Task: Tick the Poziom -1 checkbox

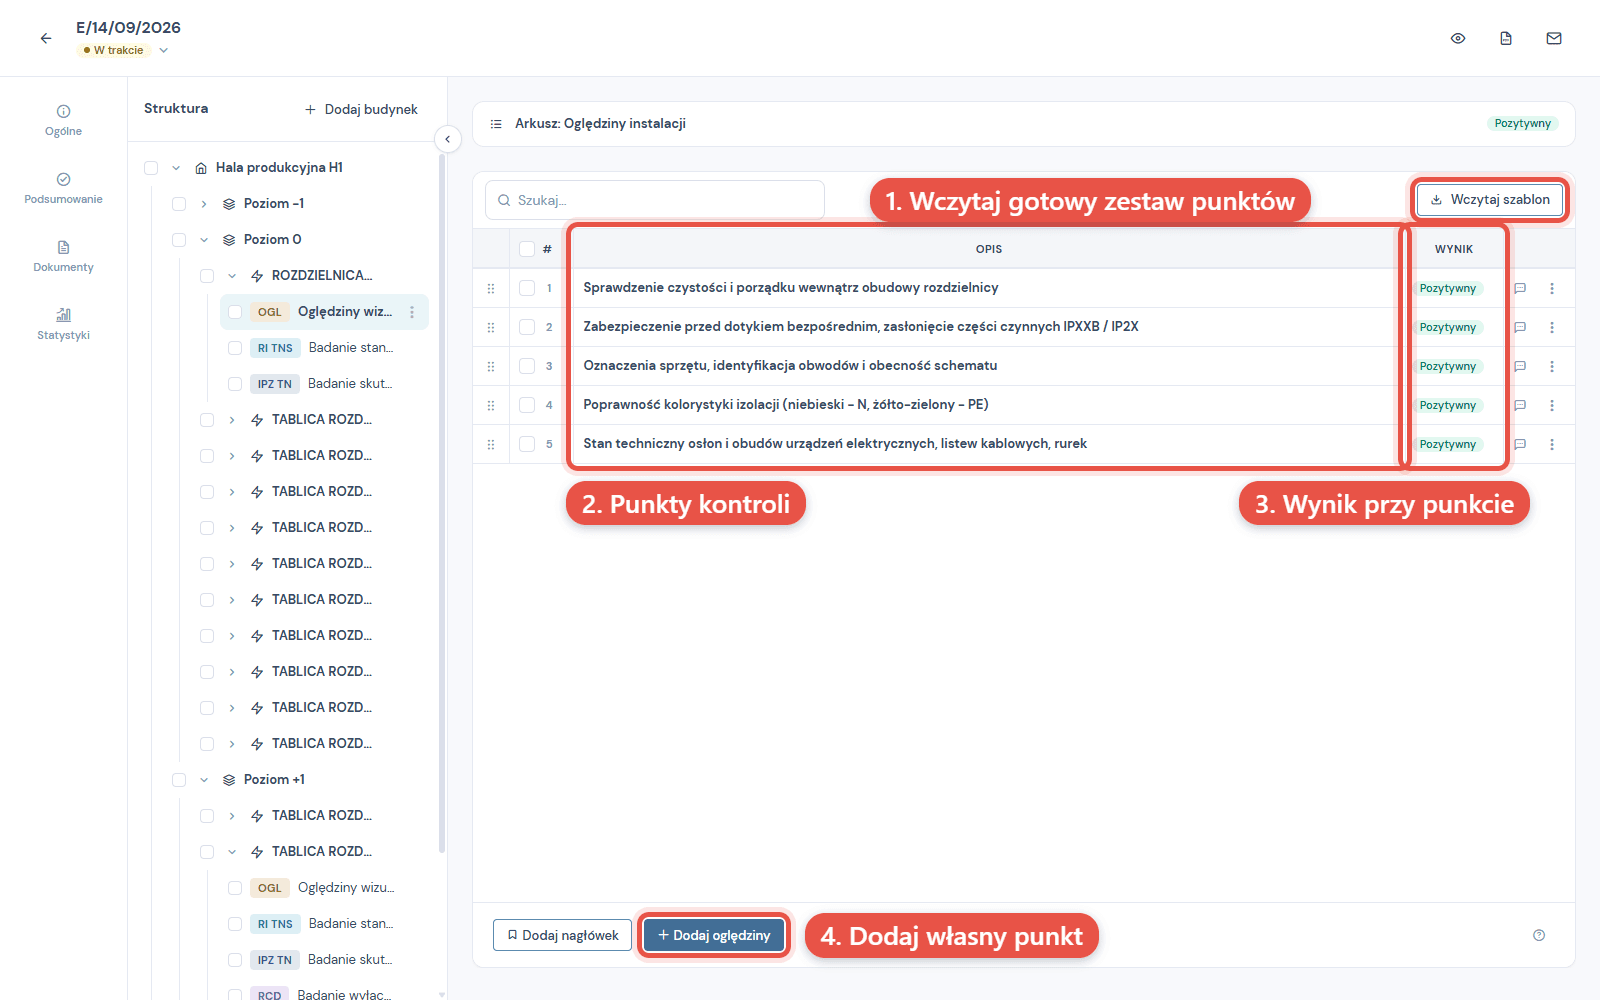Action: pyautogui.click(x=179, y=204)
